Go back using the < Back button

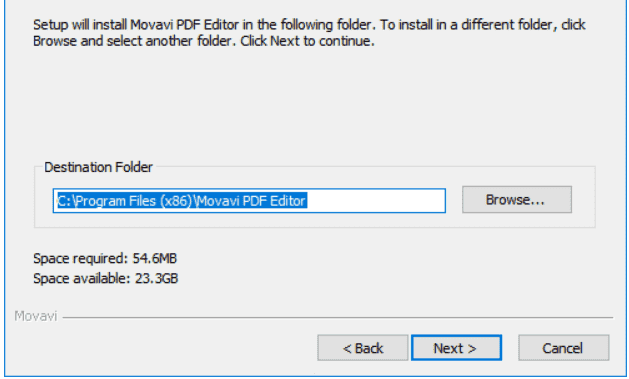(x=363, y=348)
